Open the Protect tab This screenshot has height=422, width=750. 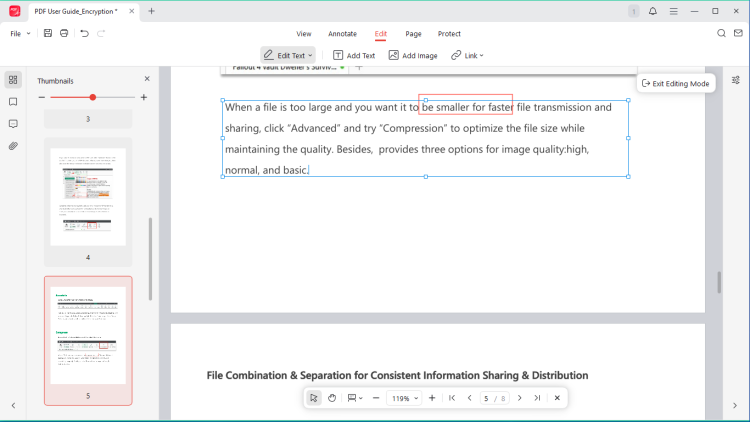click(x=449, y=33)
